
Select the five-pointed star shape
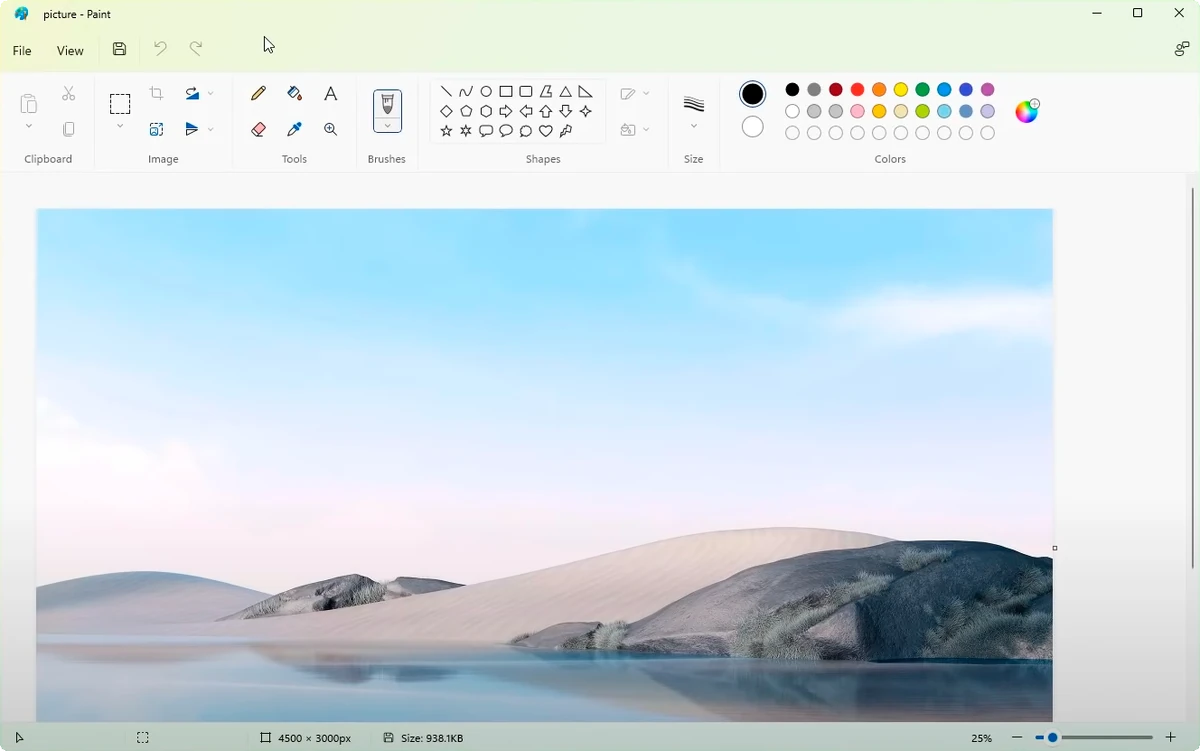(x=446, y=131)
